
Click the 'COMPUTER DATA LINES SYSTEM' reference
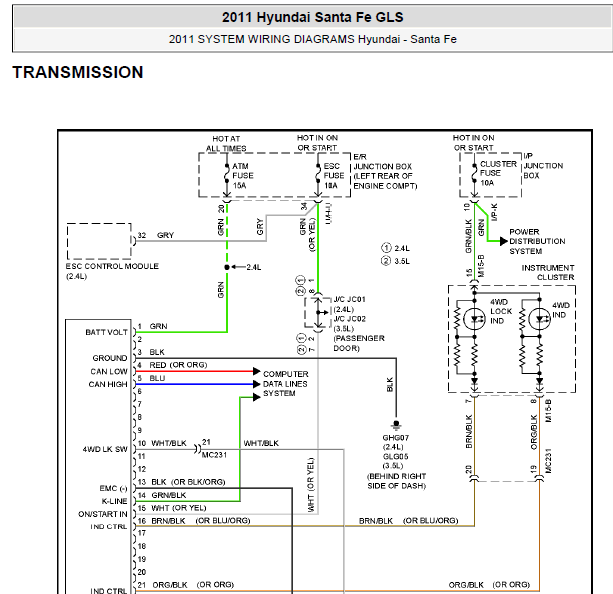pyautogui.click(x=285, y=384)
